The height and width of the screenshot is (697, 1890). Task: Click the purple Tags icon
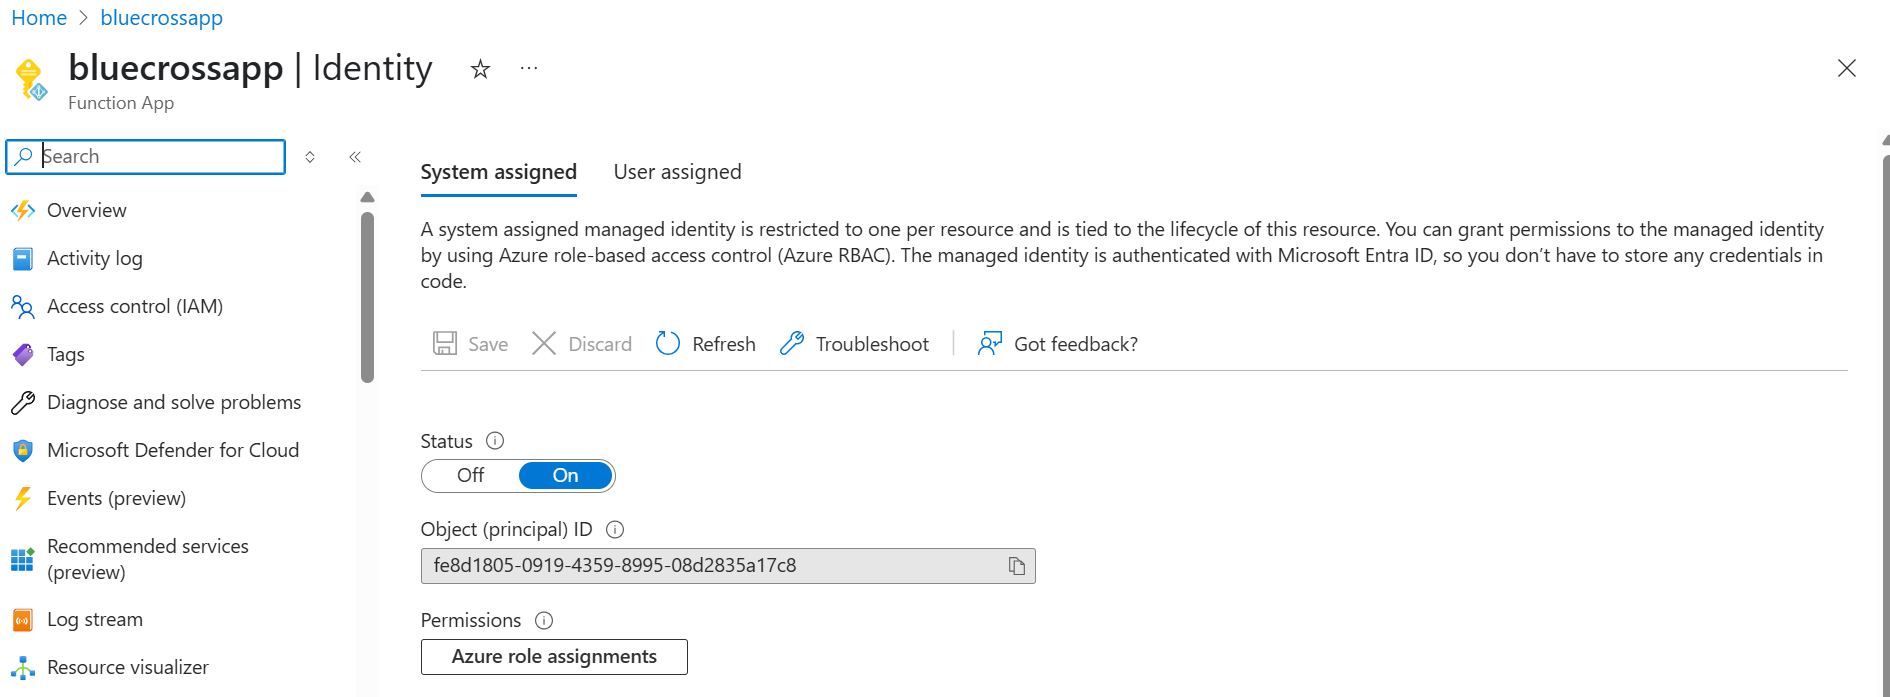coord(23,354)
